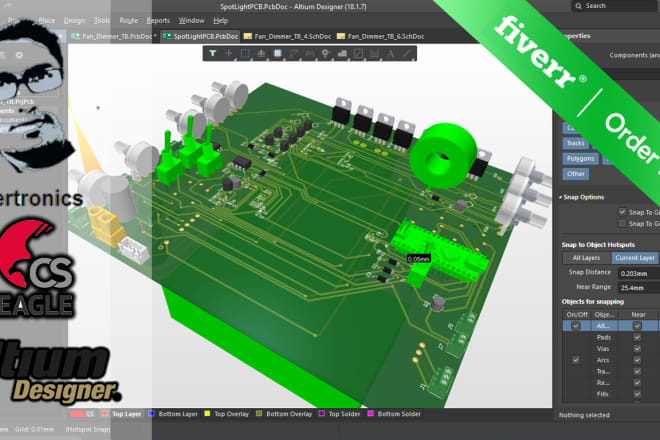This screenshot has width=660, height=440.
Task: Select the Top Solder layer tab
Action: point(340,414)
